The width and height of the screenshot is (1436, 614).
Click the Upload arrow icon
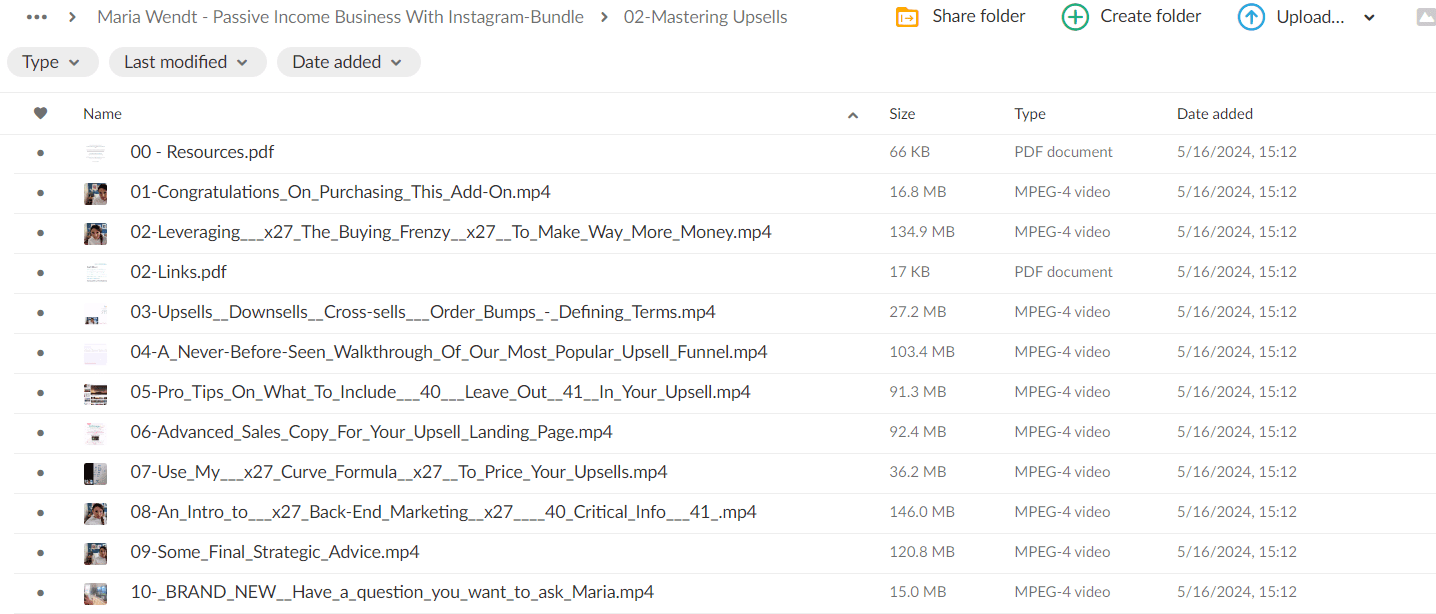coord(1251,17)
